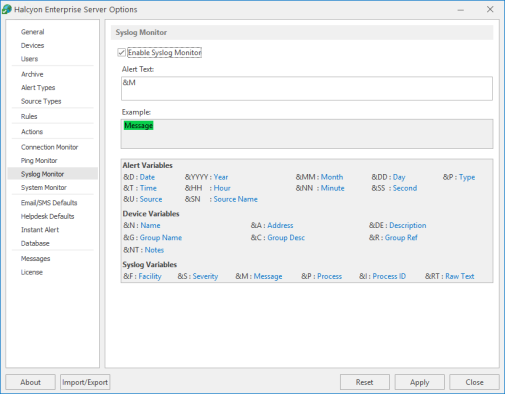505x394 pixels.
Task: Insert the &A Address variable
Action: click(x=280, y=225)
